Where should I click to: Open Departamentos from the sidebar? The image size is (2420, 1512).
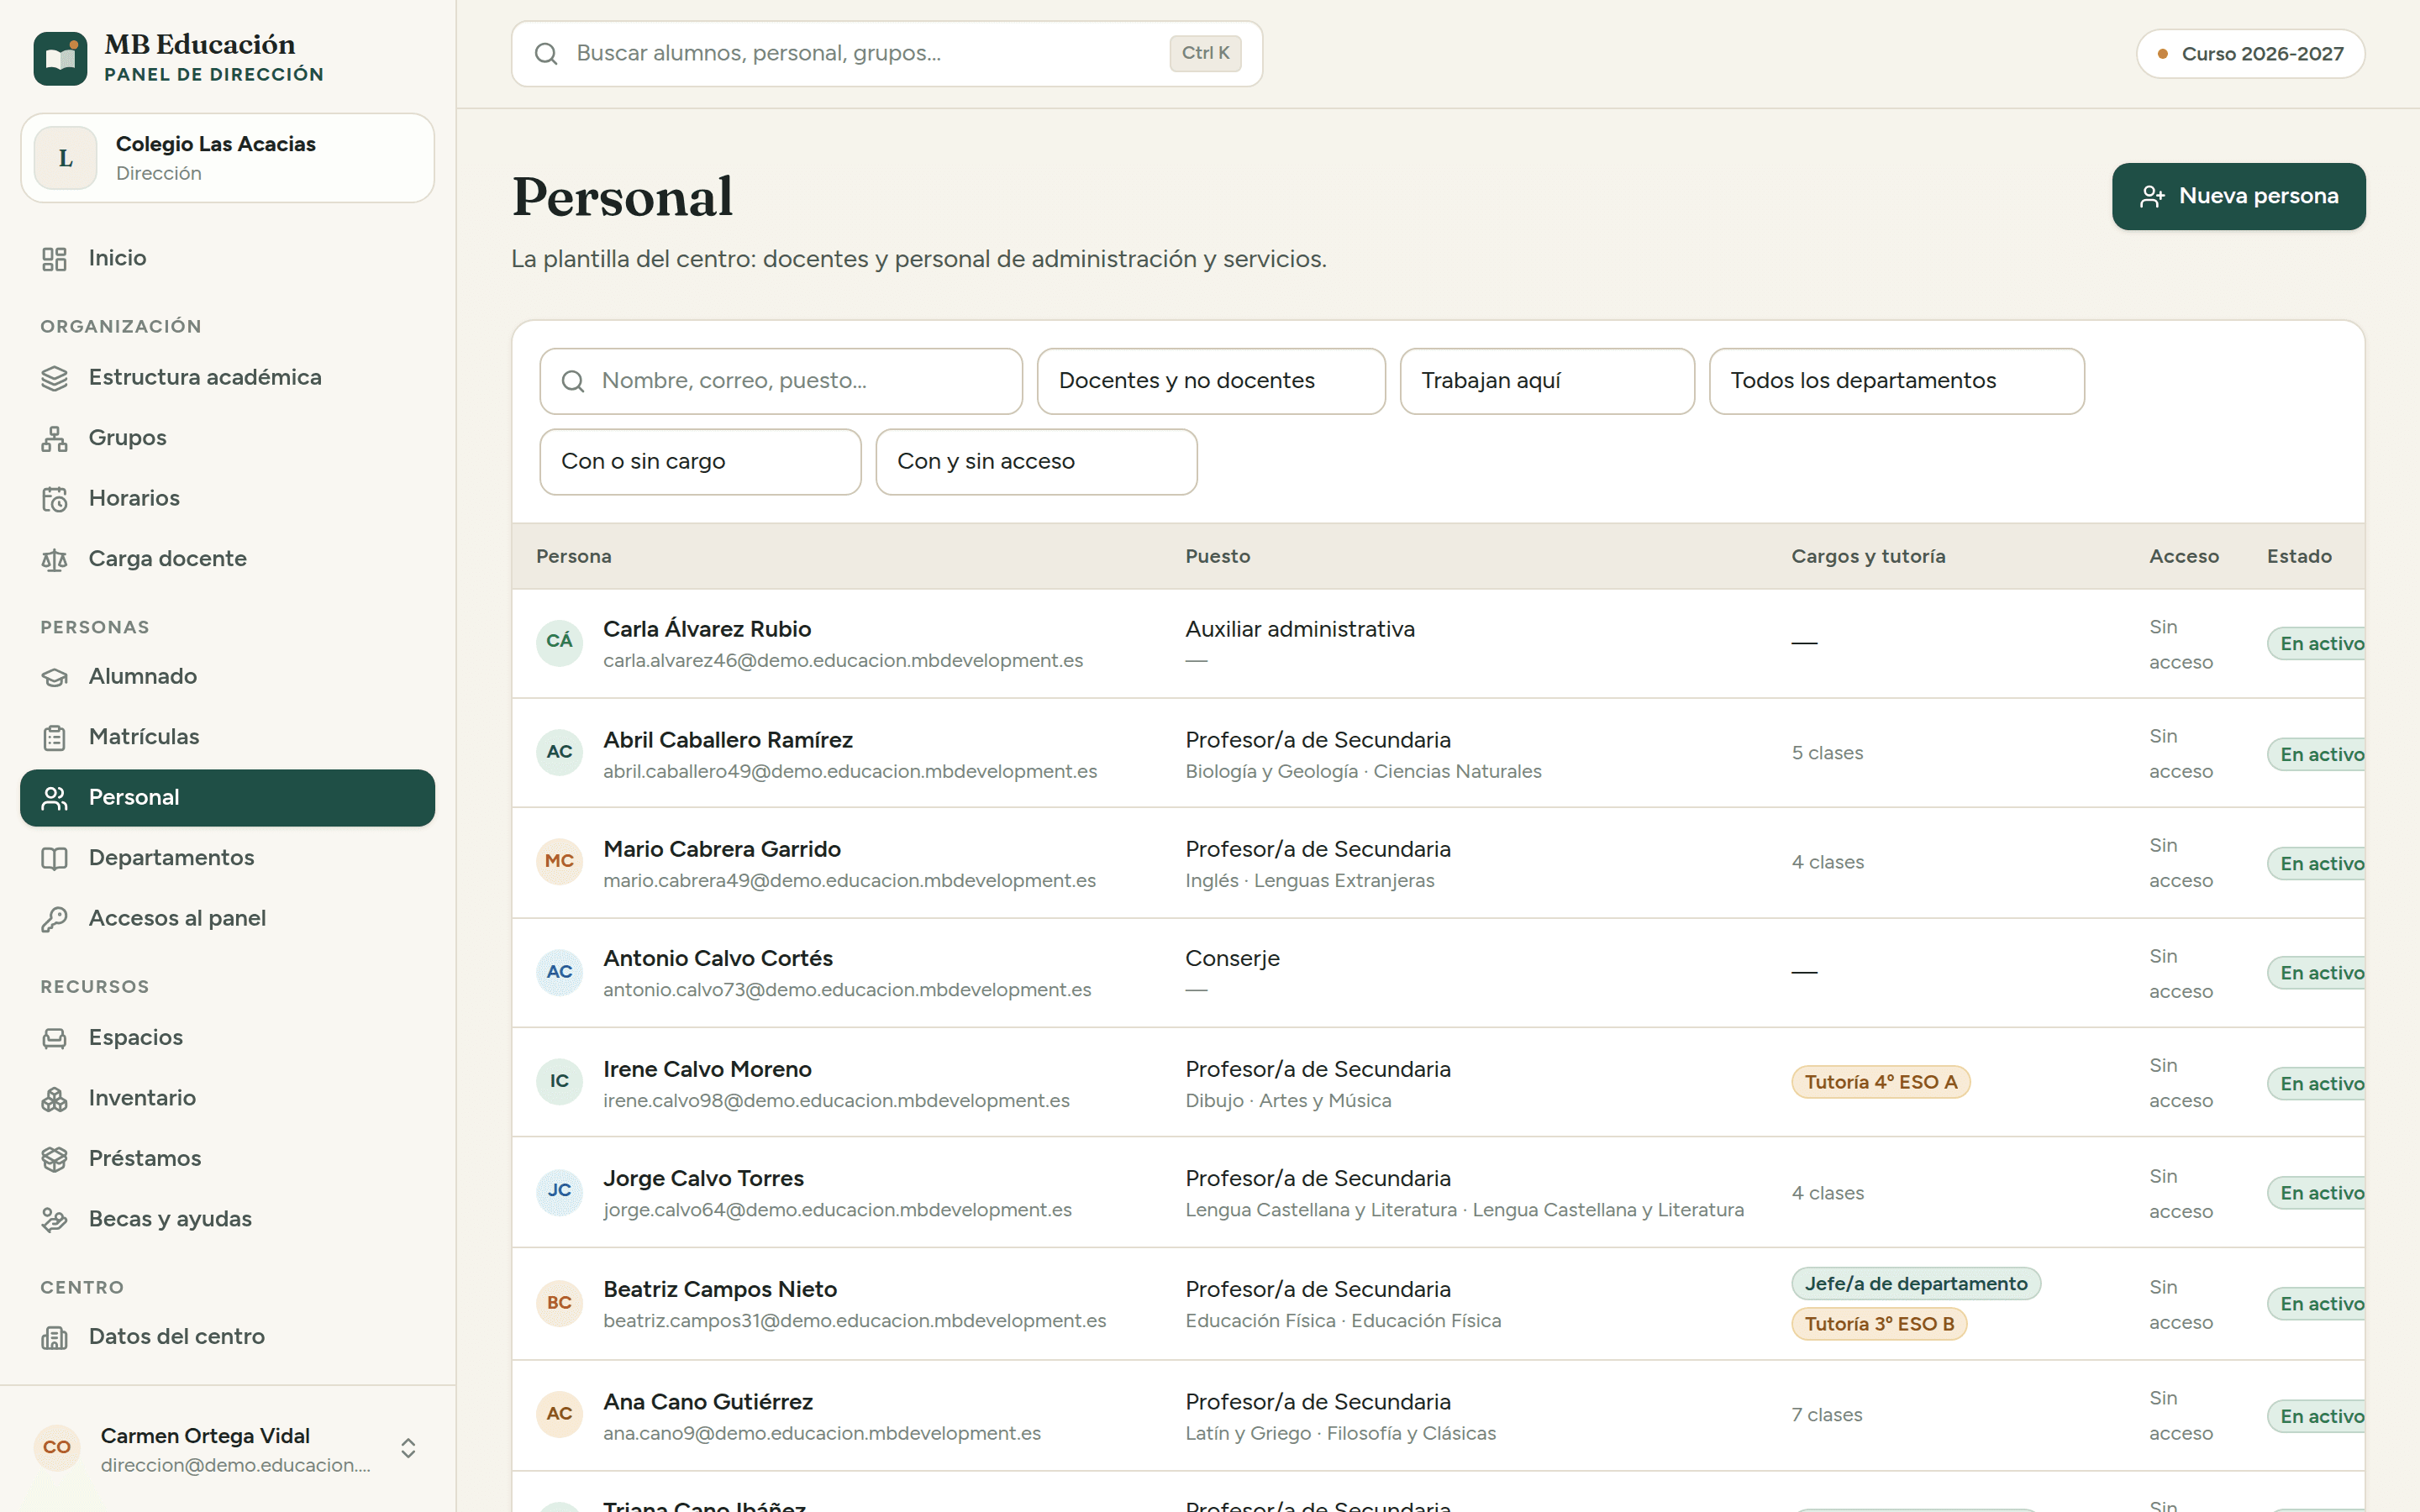coord(228,859)
